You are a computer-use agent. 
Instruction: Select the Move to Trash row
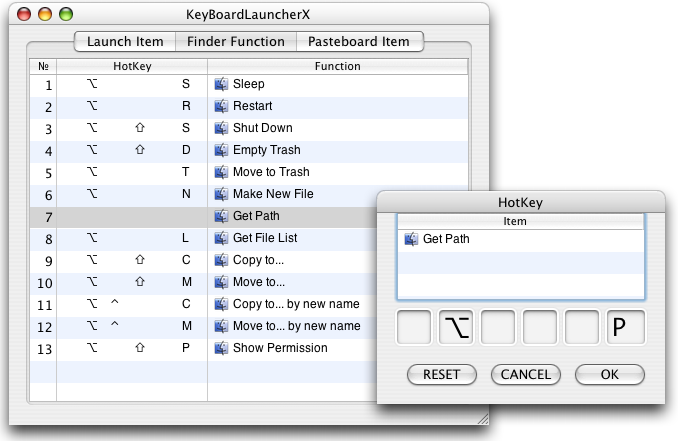click(x=249, y=172)
